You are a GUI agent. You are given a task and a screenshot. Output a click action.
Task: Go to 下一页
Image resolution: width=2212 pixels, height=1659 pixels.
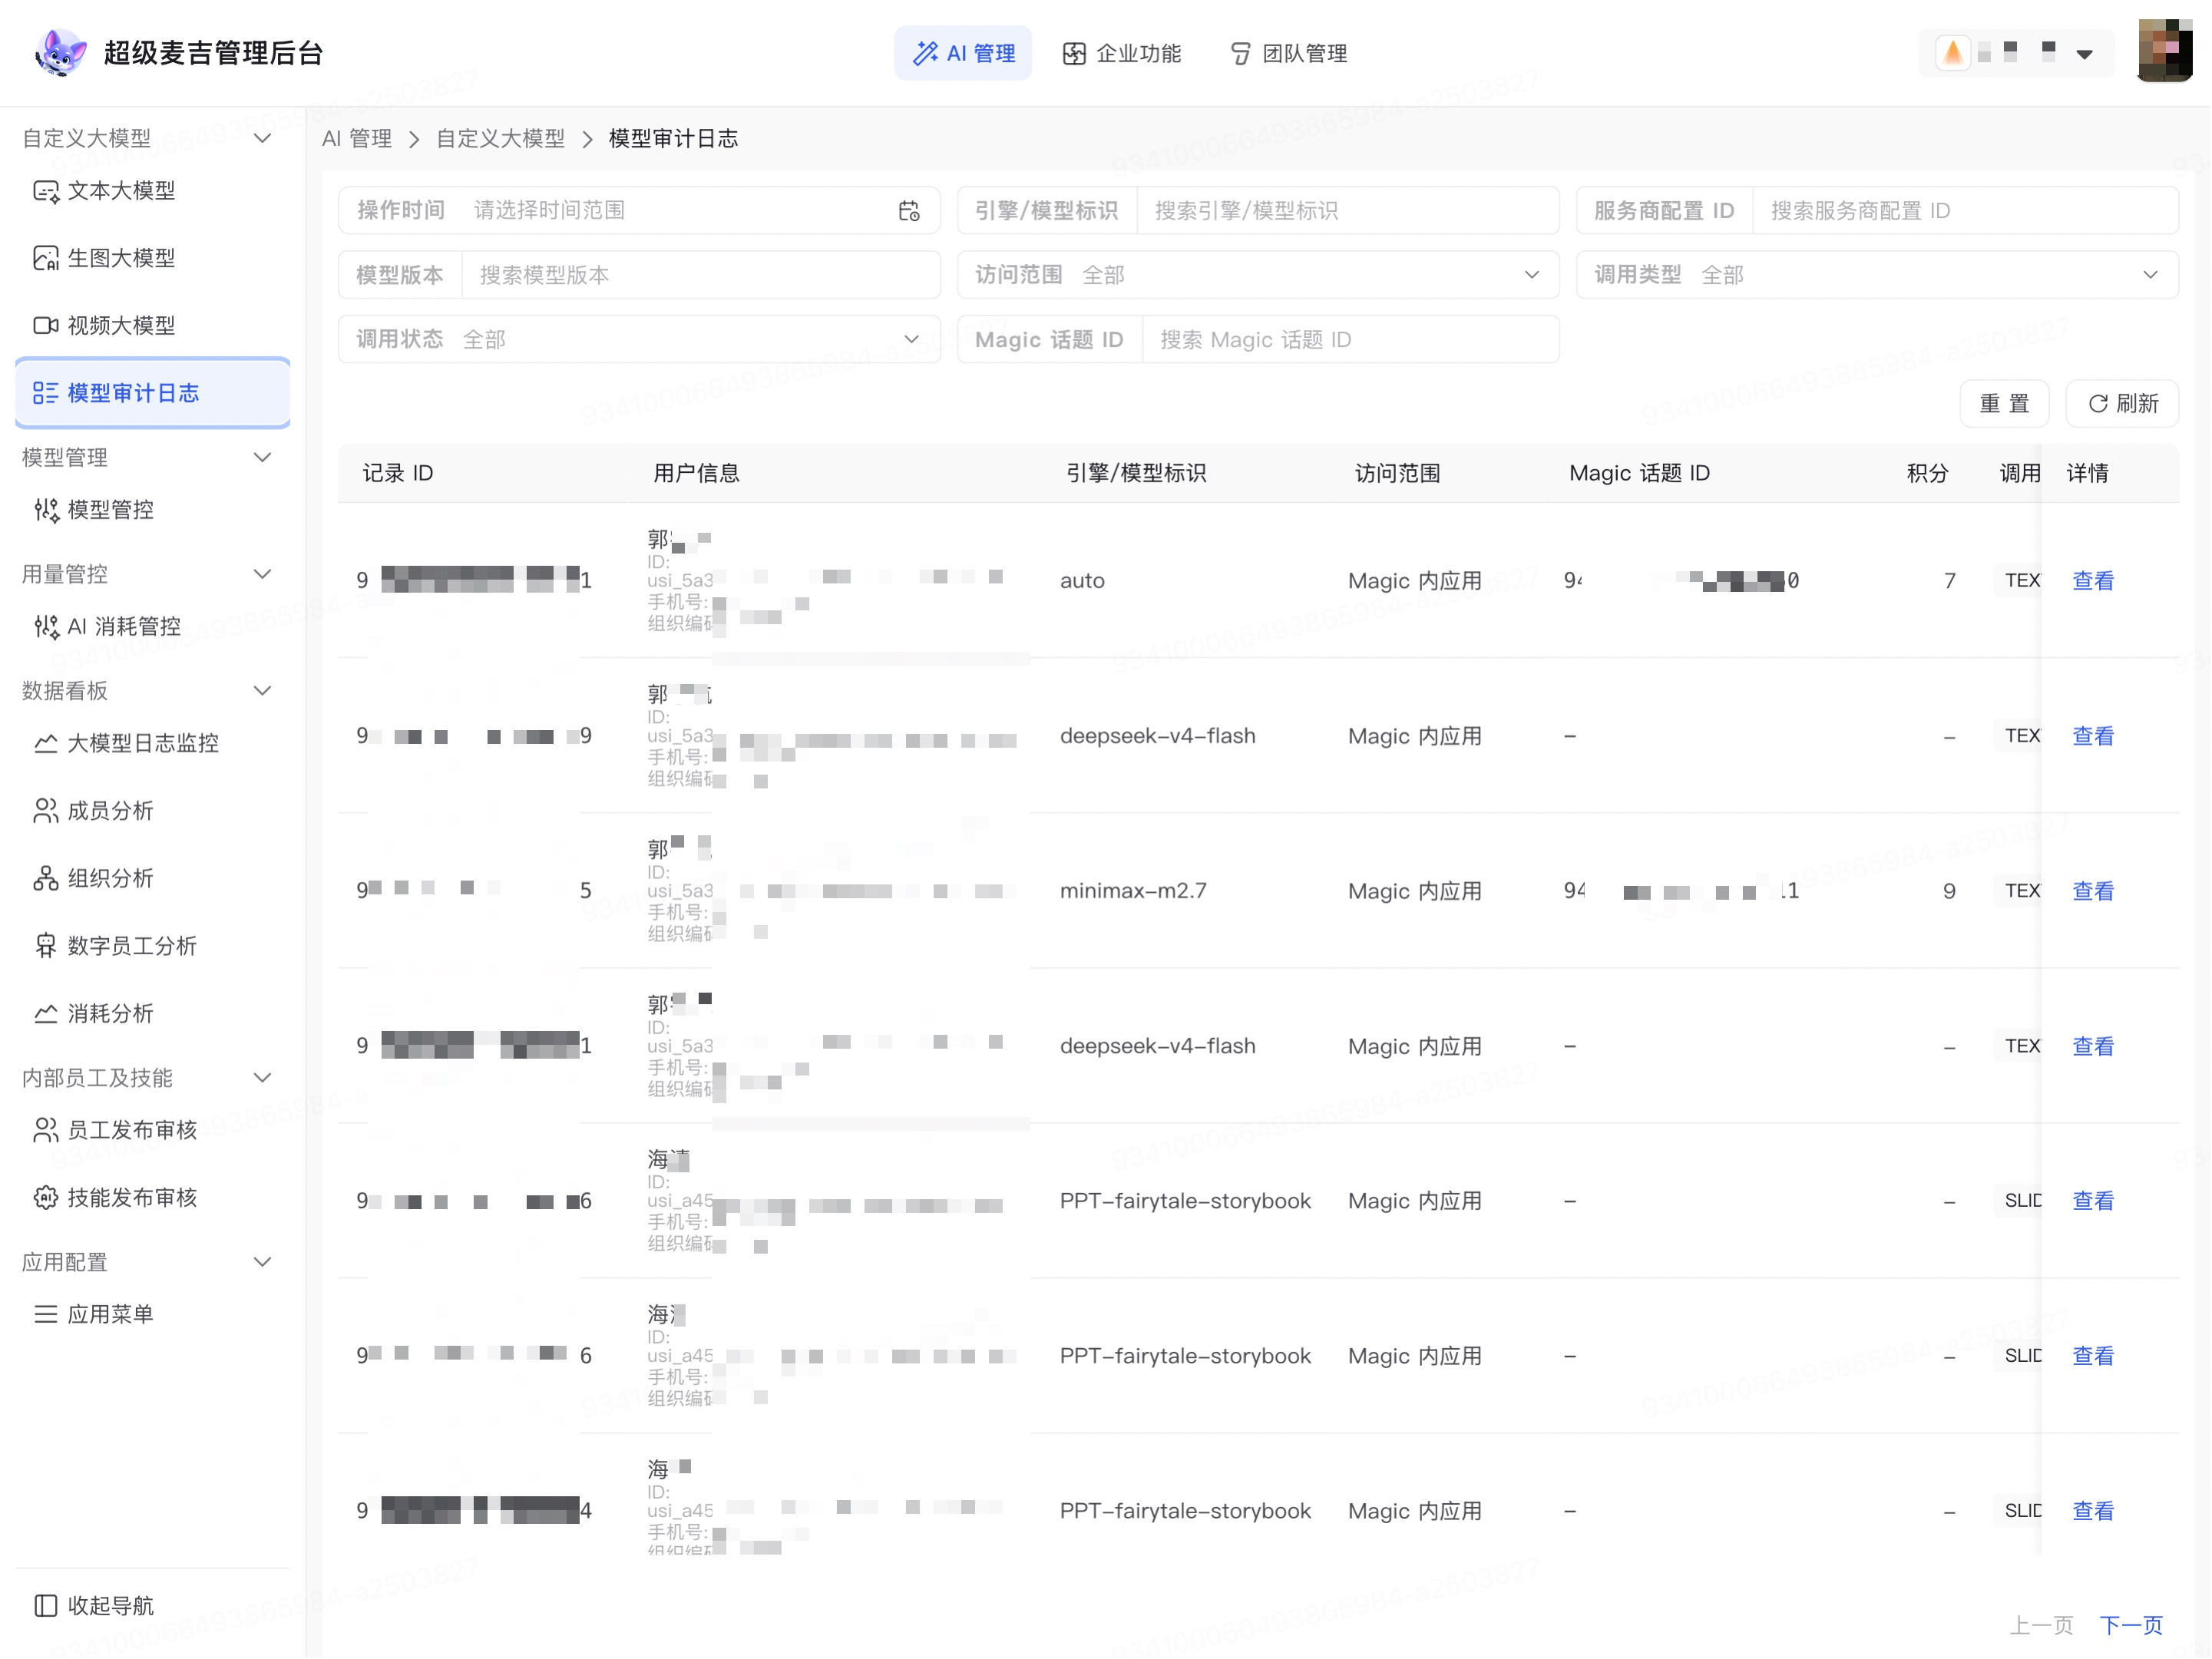click(2131, 1625)
